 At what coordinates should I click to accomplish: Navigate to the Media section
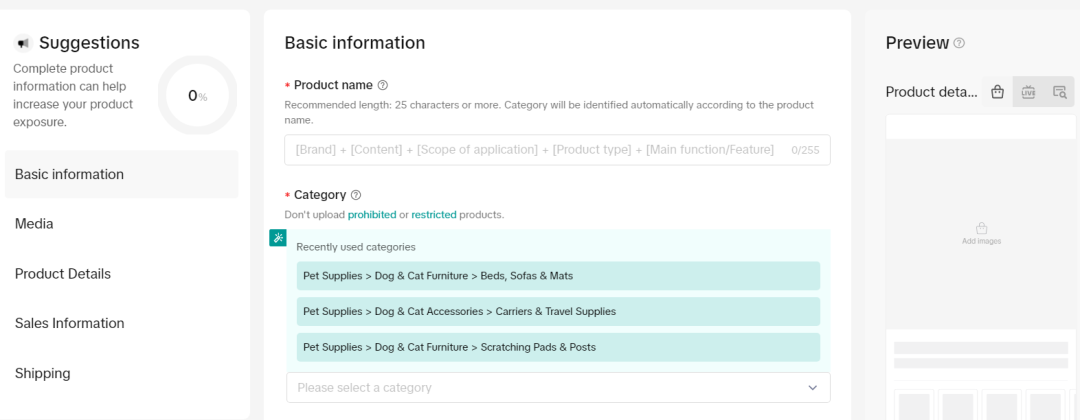point(34,224)
